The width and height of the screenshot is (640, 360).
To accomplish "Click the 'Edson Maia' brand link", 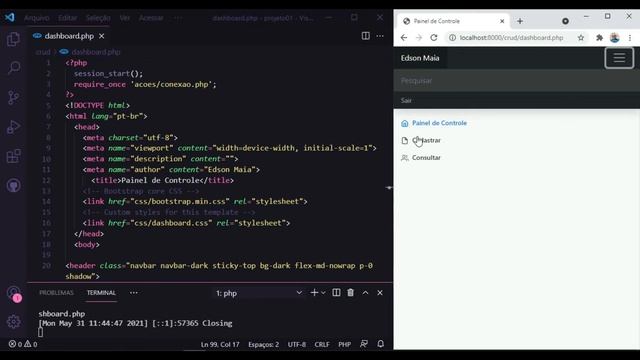I will pyautogui.click(x=420, y=58).
